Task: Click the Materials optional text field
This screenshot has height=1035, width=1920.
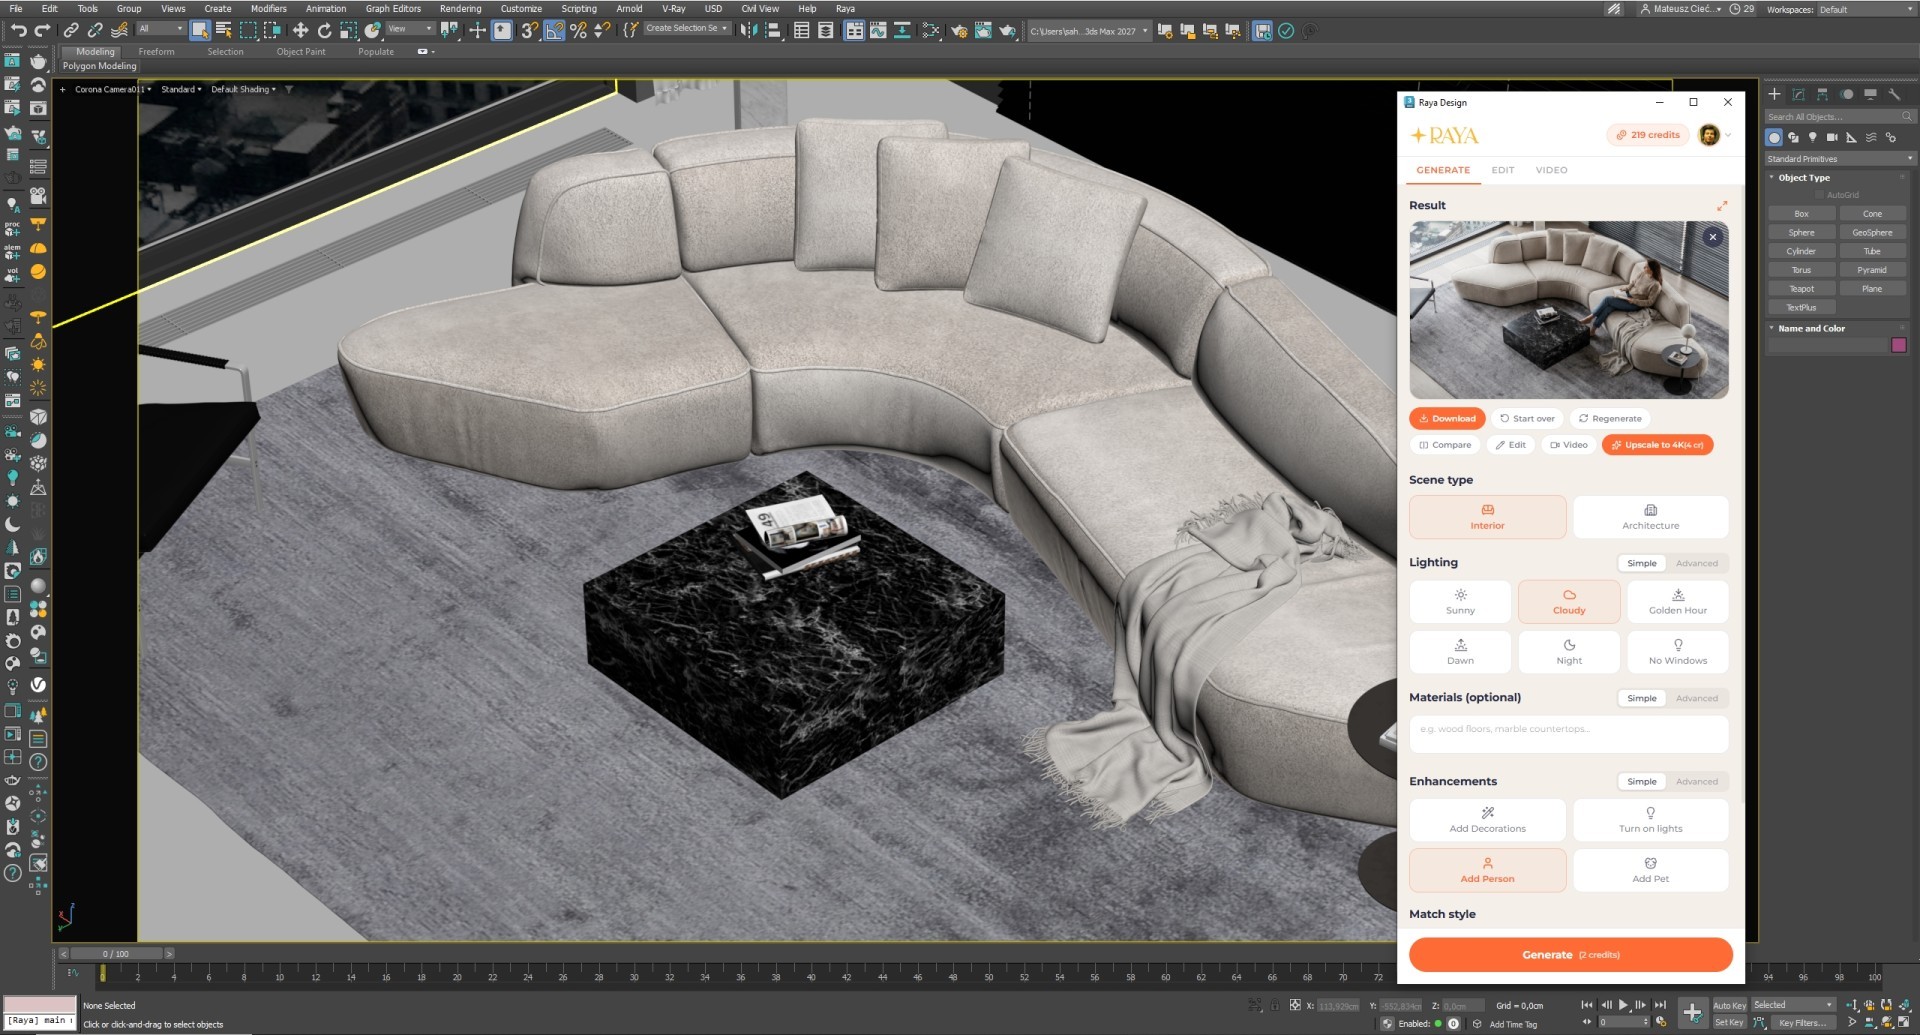Action: pos(1568,734)
